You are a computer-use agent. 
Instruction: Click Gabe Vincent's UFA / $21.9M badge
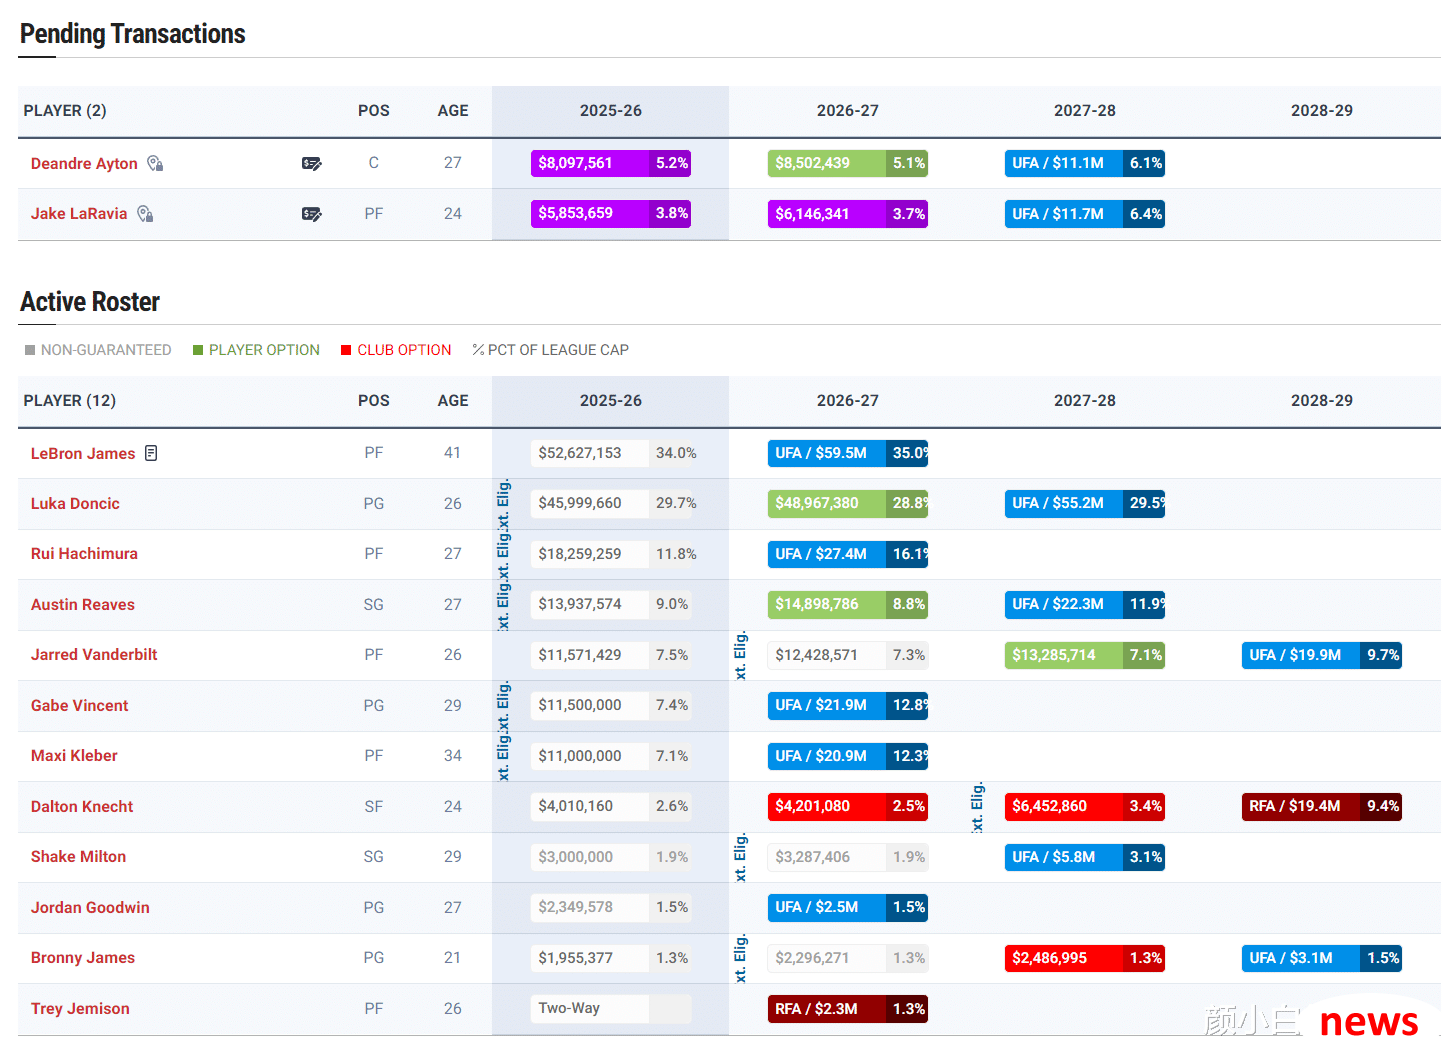click(848, 705)
